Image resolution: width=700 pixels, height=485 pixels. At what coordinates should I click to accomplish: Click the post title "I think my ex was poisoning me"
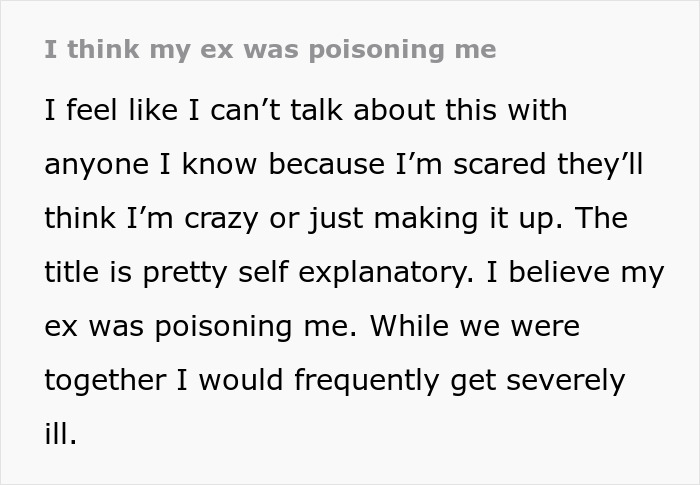tap(270, 49)
